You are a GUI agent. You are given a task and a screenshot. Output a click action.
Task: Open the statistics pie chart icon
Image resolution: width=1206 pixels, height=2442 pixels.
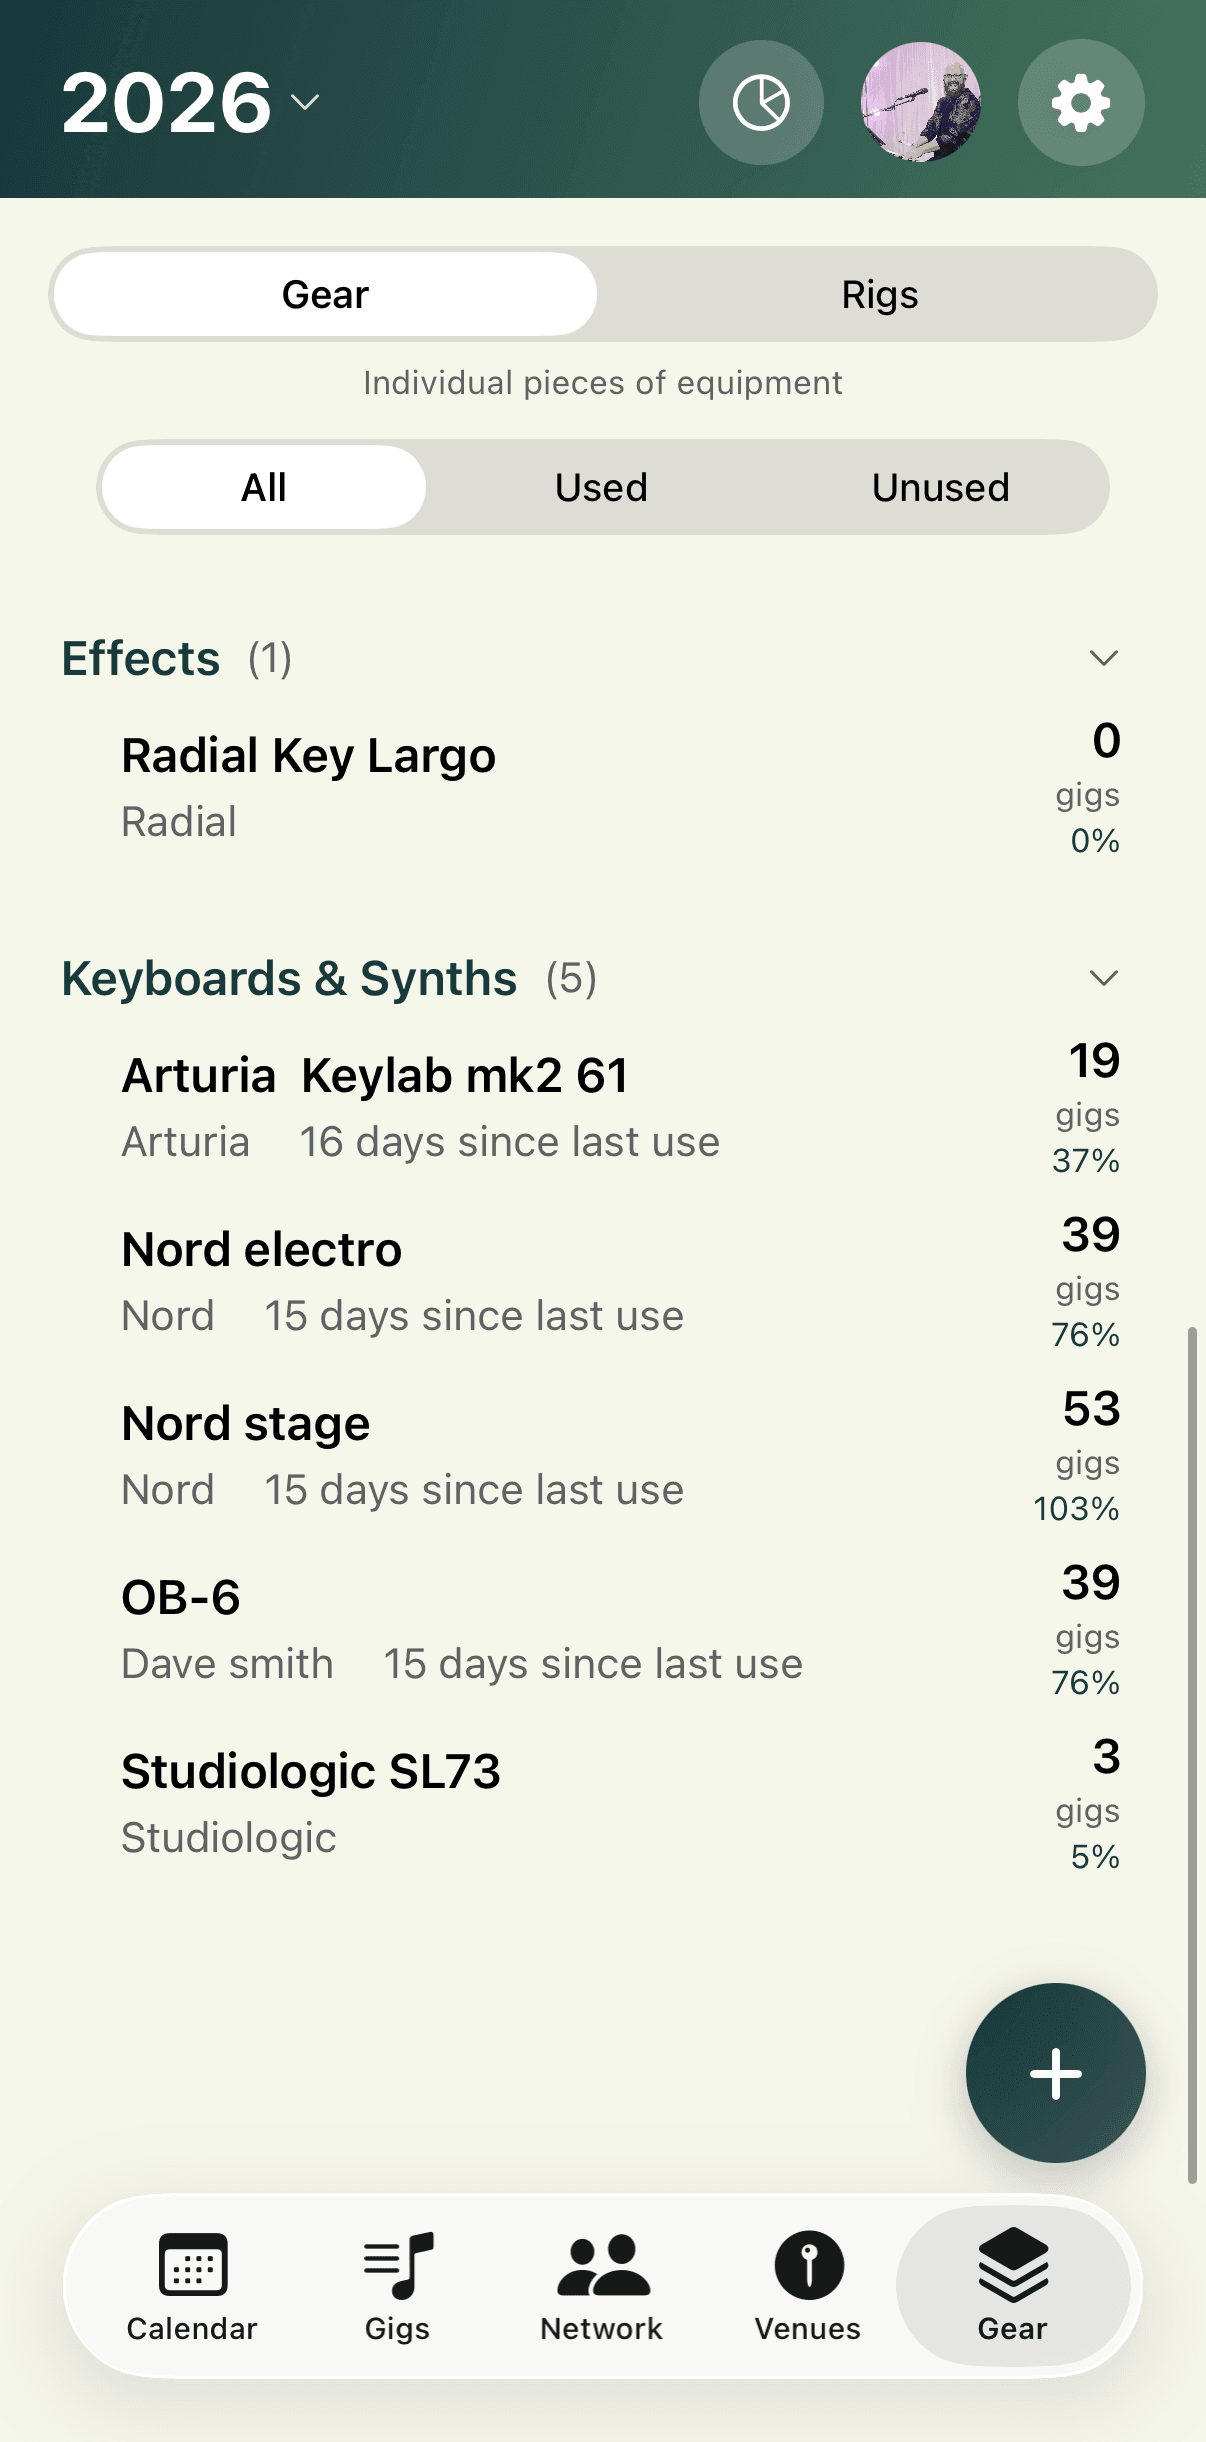[x=761, y=102]
